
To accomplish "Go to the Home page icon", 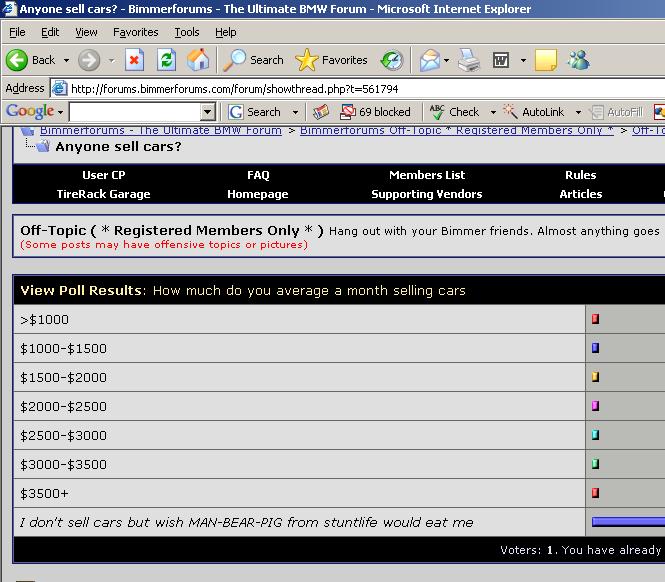I will tap(198, 60).
